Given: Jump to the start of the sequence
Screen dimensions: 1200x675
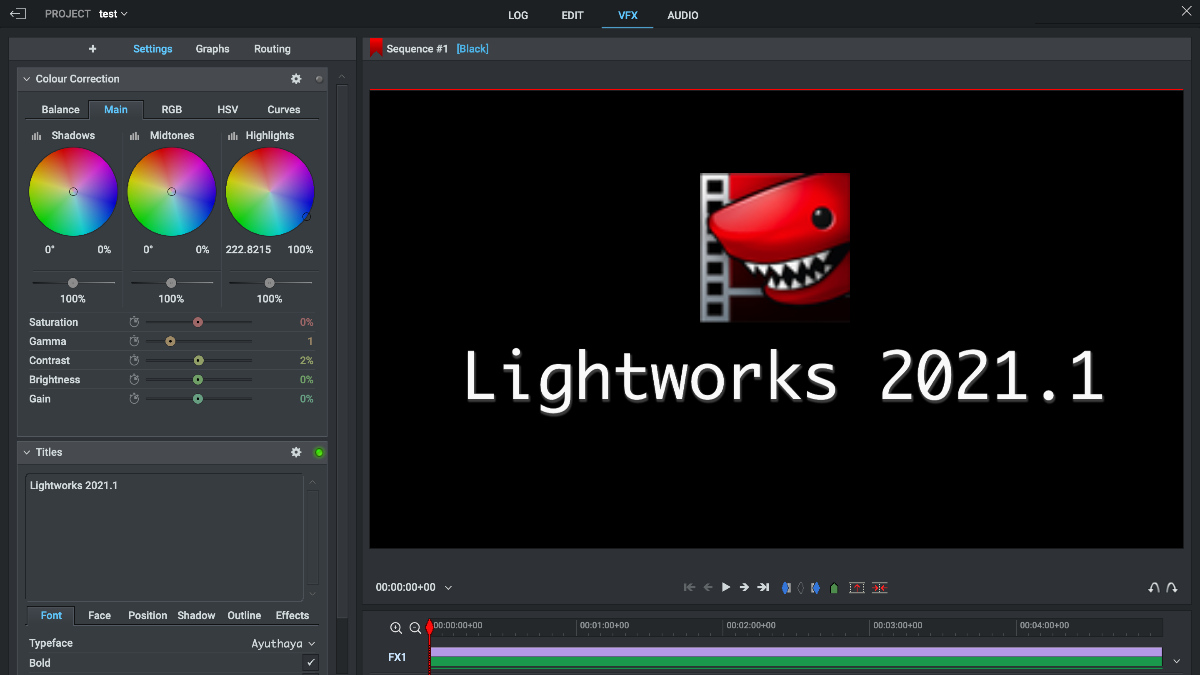Looking at the screenshot, I should 690,587.
